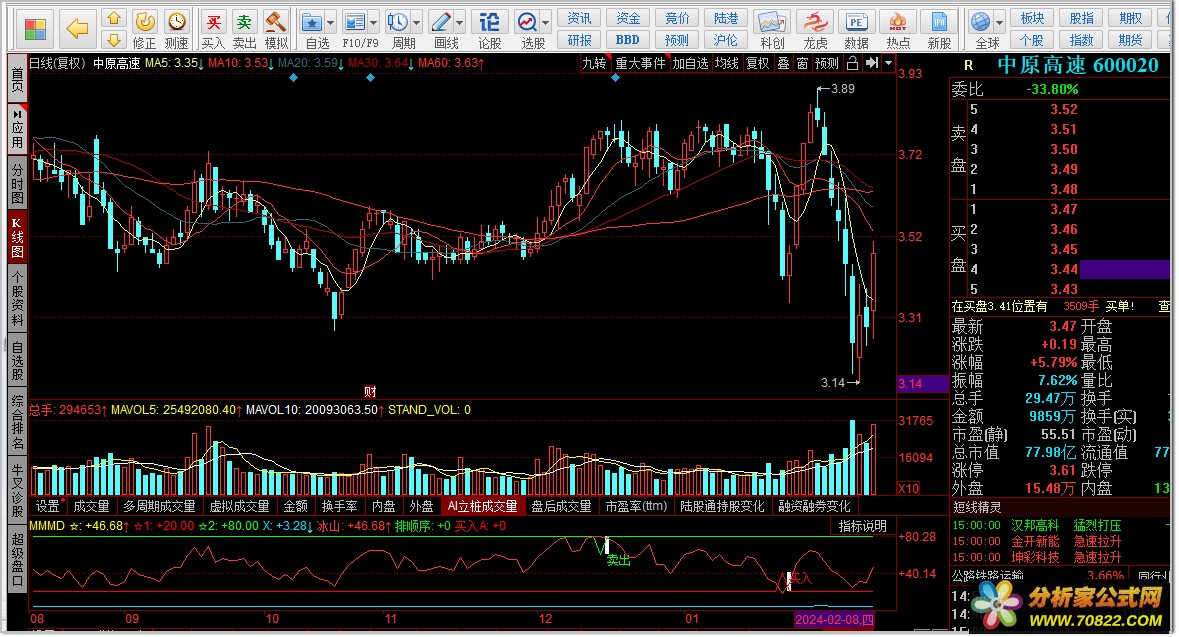Click the purple bar beside buy price 3.44

tap(1124, 269)
